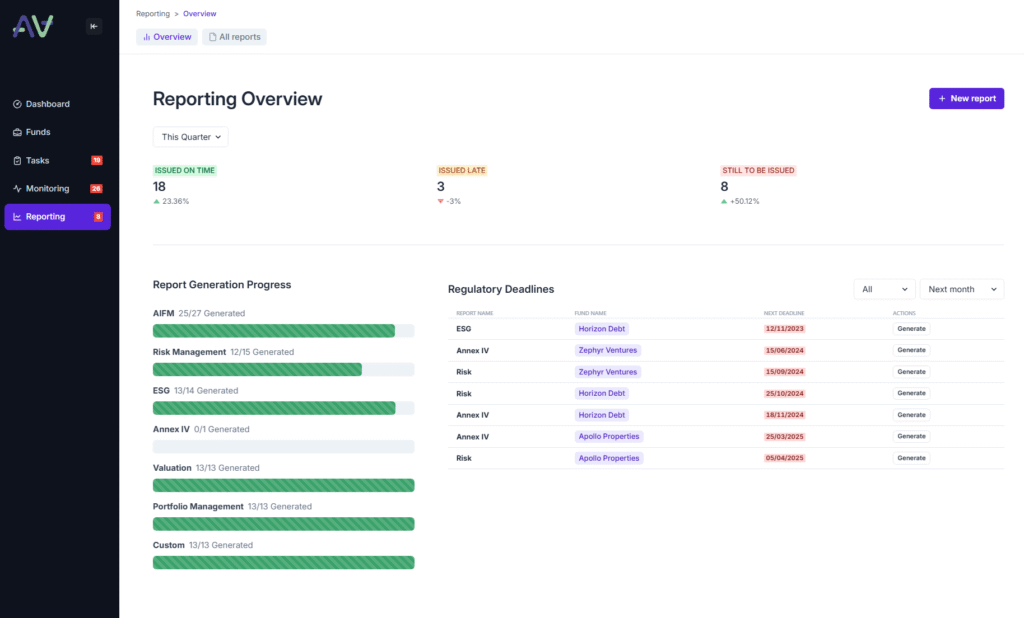Open Tasks with the clipboard icon
Viewport: 1024px width, 618px height.
pos(17,160)
